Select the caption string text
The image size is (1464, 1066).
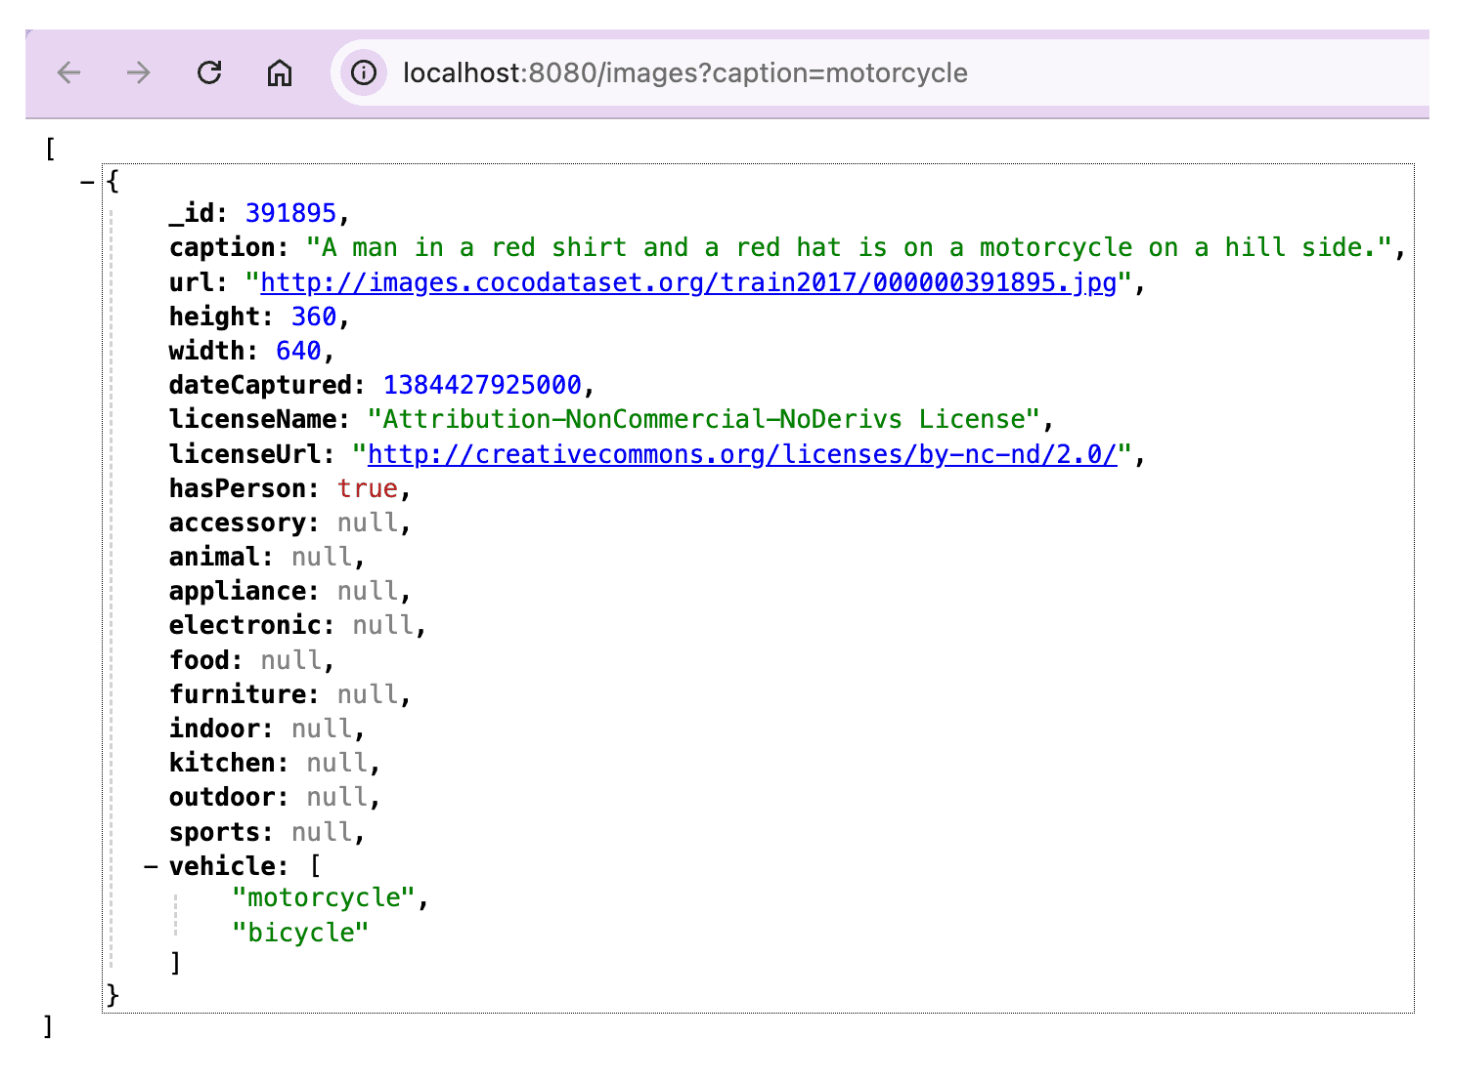pyautogui.click(x=849, y=248)
